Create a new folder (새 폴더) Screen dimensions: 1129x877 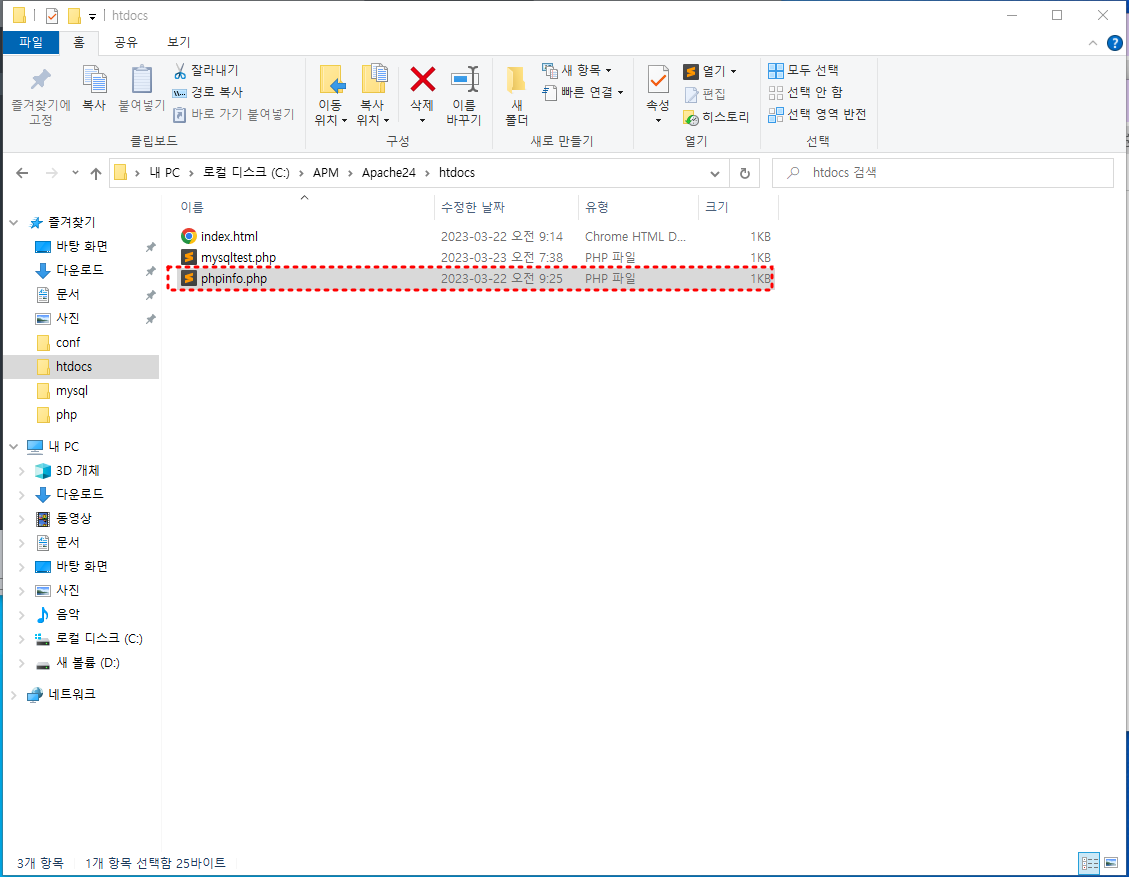(516, 96)
